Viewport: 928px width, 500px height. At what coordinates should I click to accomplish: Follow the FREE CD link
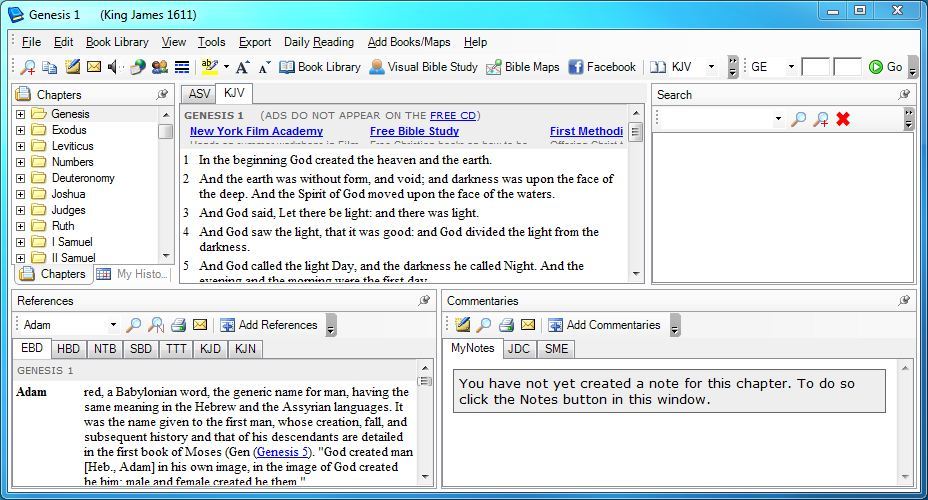(x=453, y=115)
